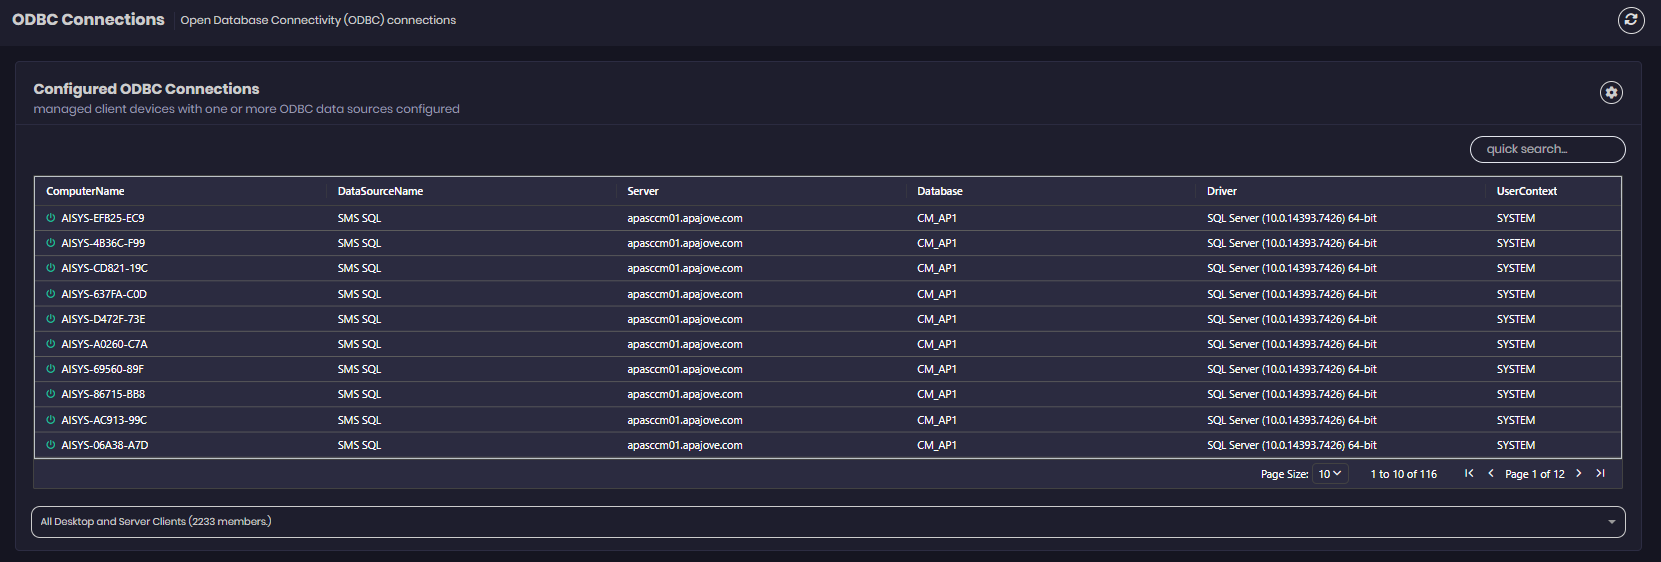1661x562 pixels.
Task: Open the Page Size dropdown
Action: point(1329,474)
